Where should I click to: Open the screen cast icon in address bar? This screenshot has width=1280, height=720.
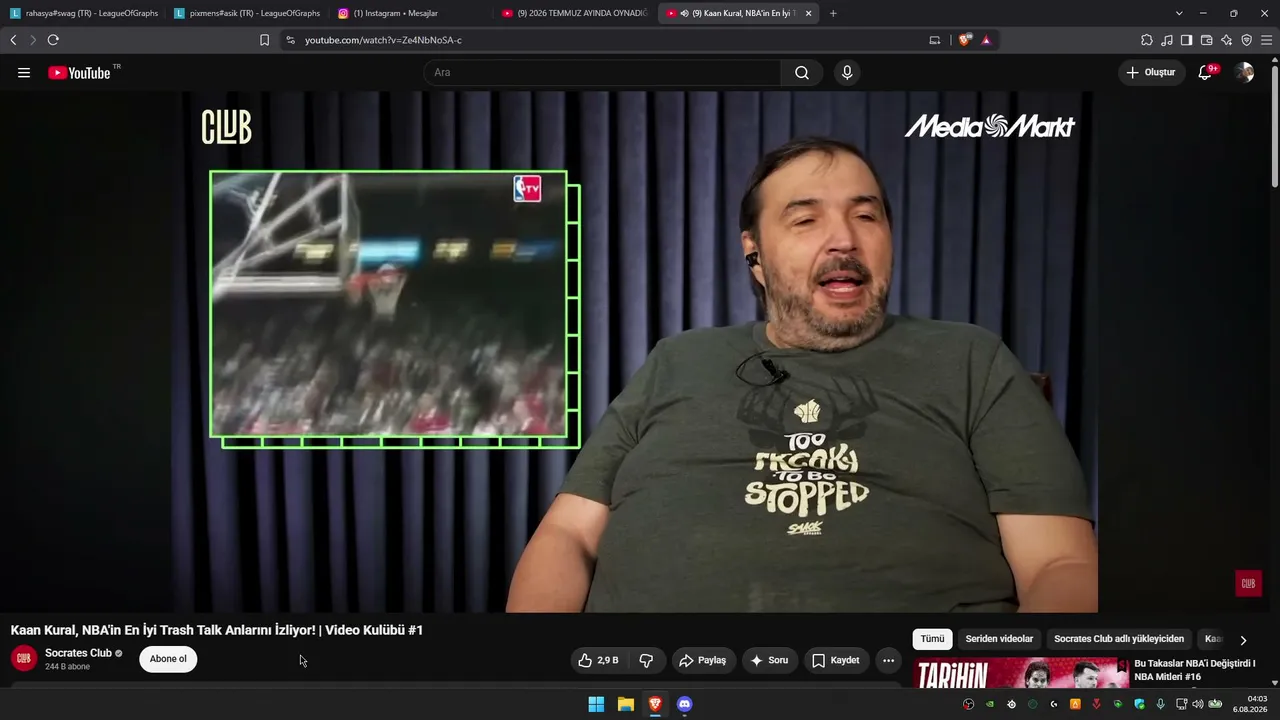935,40
